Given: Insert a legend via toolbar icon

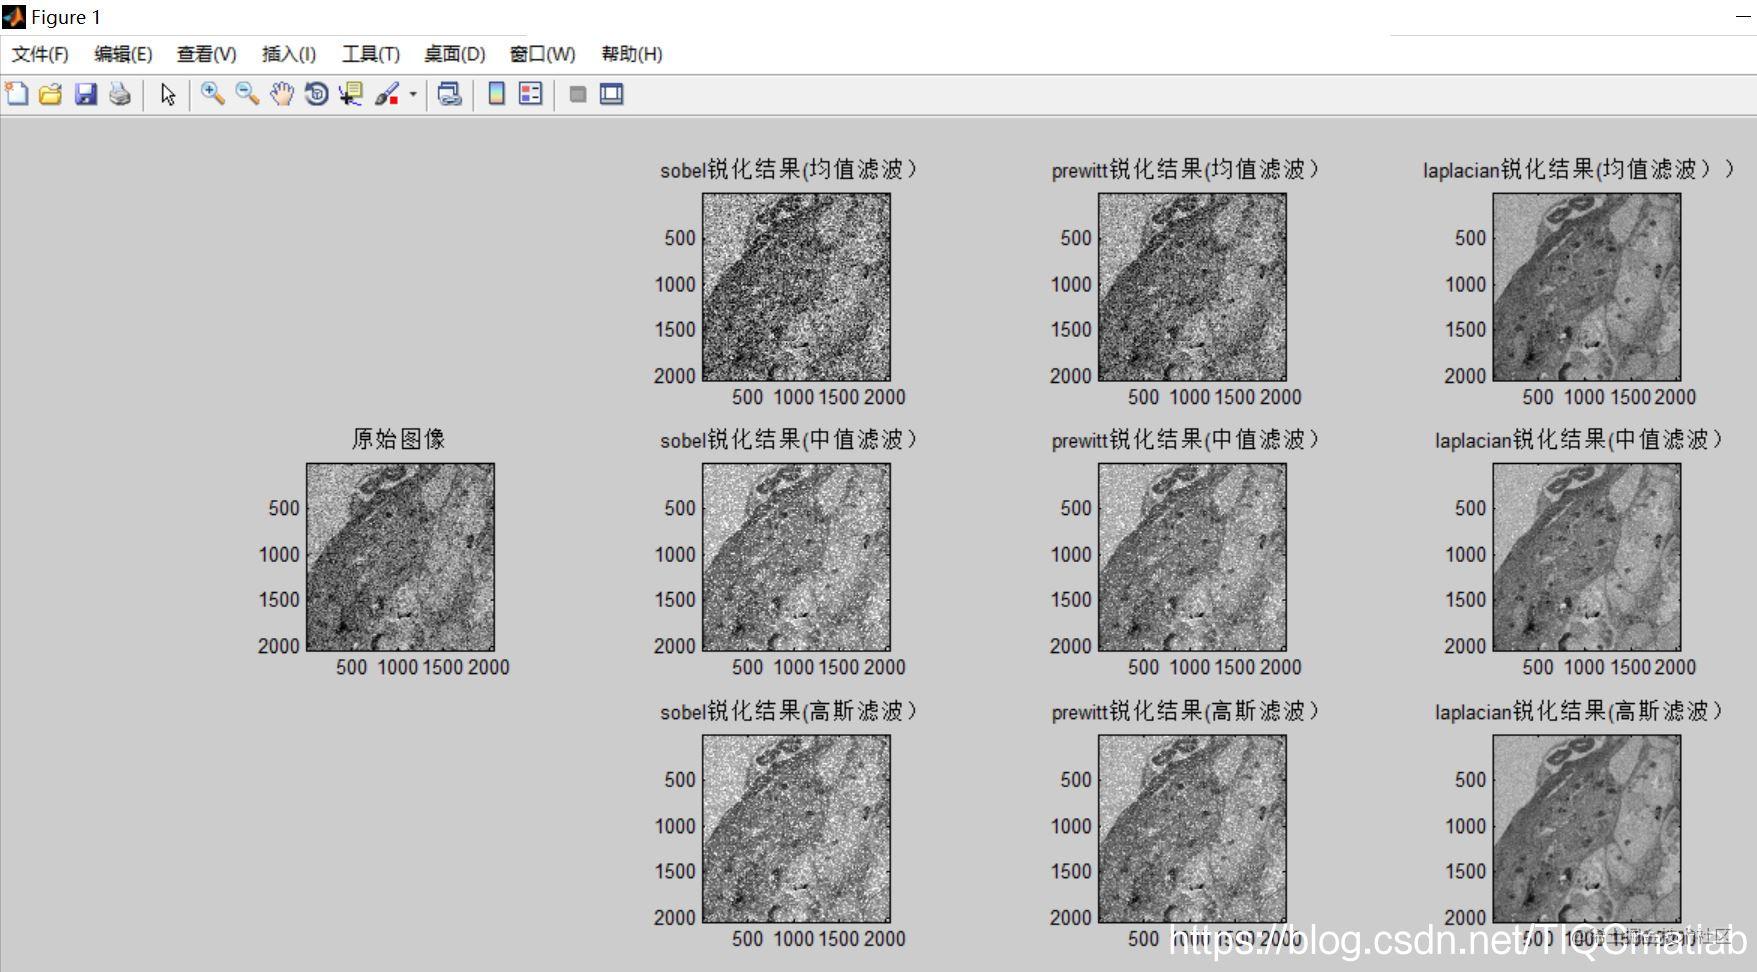Looking at the screenshot, I should click(x=531, y=94).
